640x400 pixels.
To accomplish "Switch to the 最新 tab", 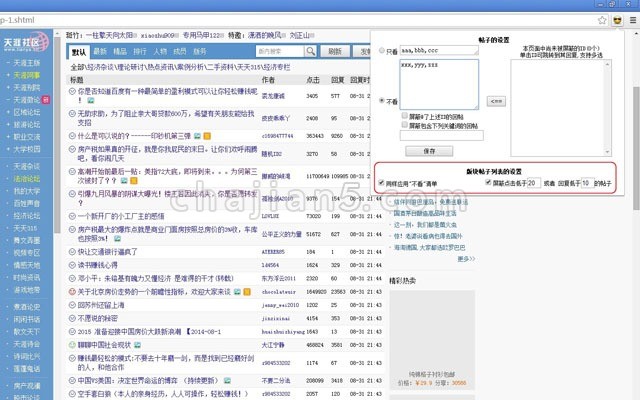I will click(100, 51).
